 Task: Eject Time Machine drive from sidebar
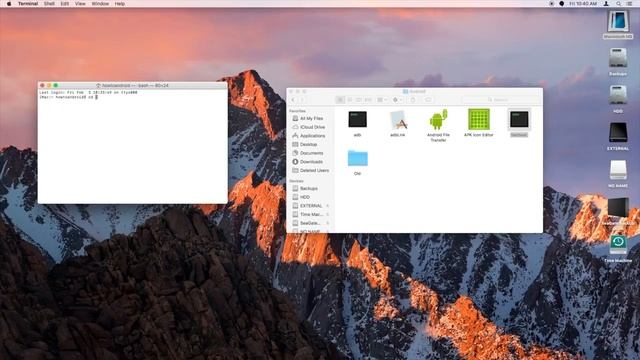coord(328,214)
